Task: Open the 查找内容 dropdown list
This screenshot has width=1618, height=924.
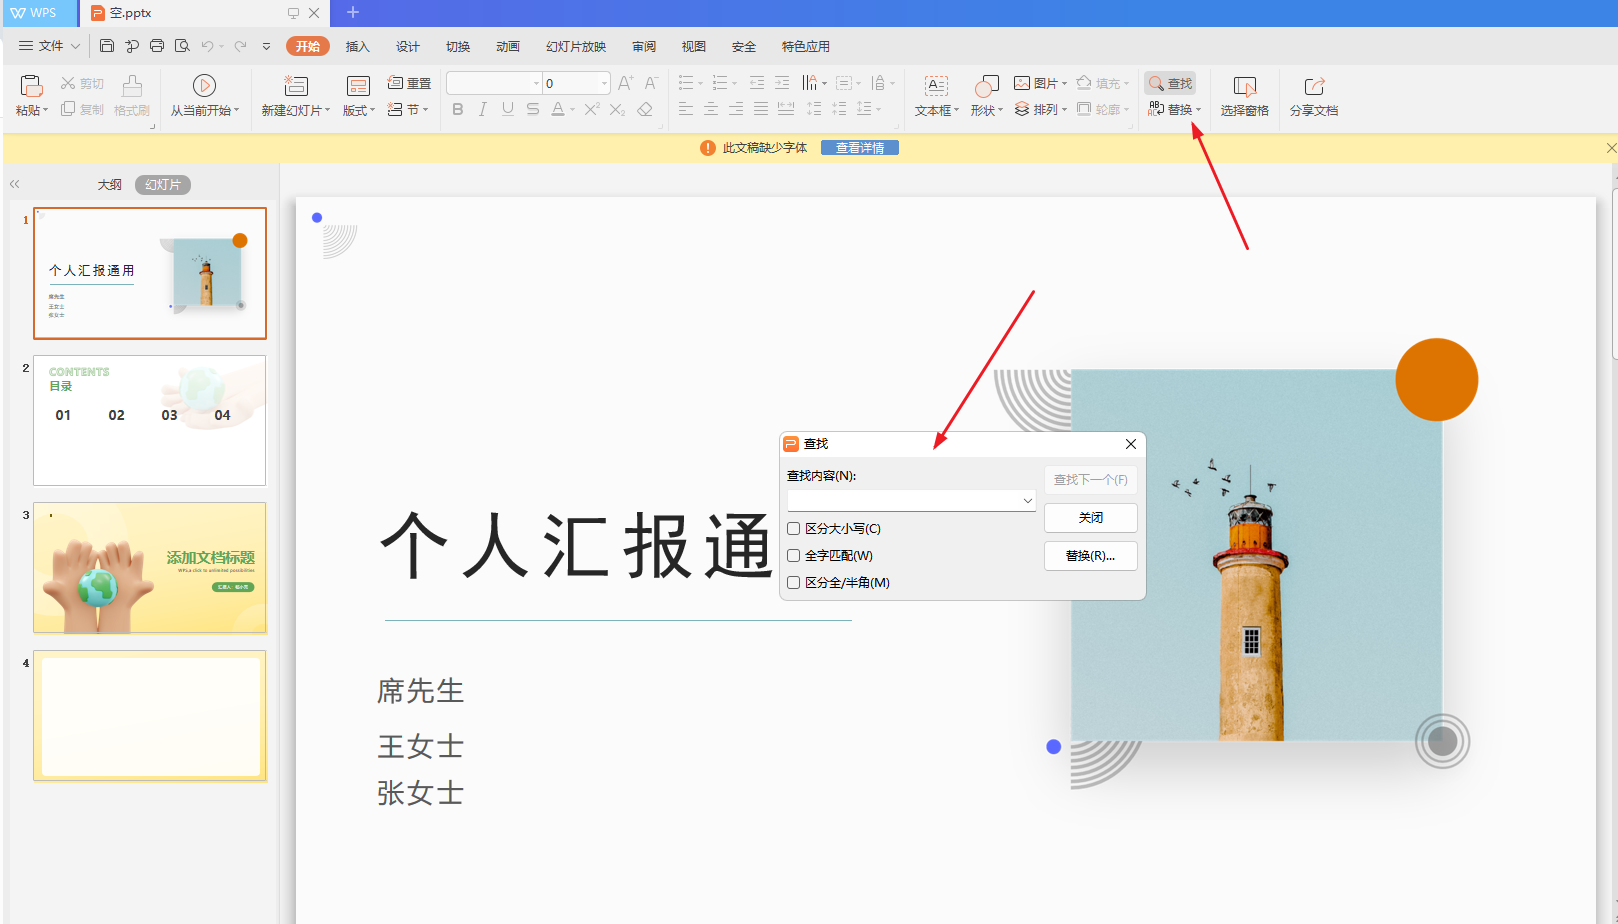Action: pyautogui.click(x=1027, y=500)
